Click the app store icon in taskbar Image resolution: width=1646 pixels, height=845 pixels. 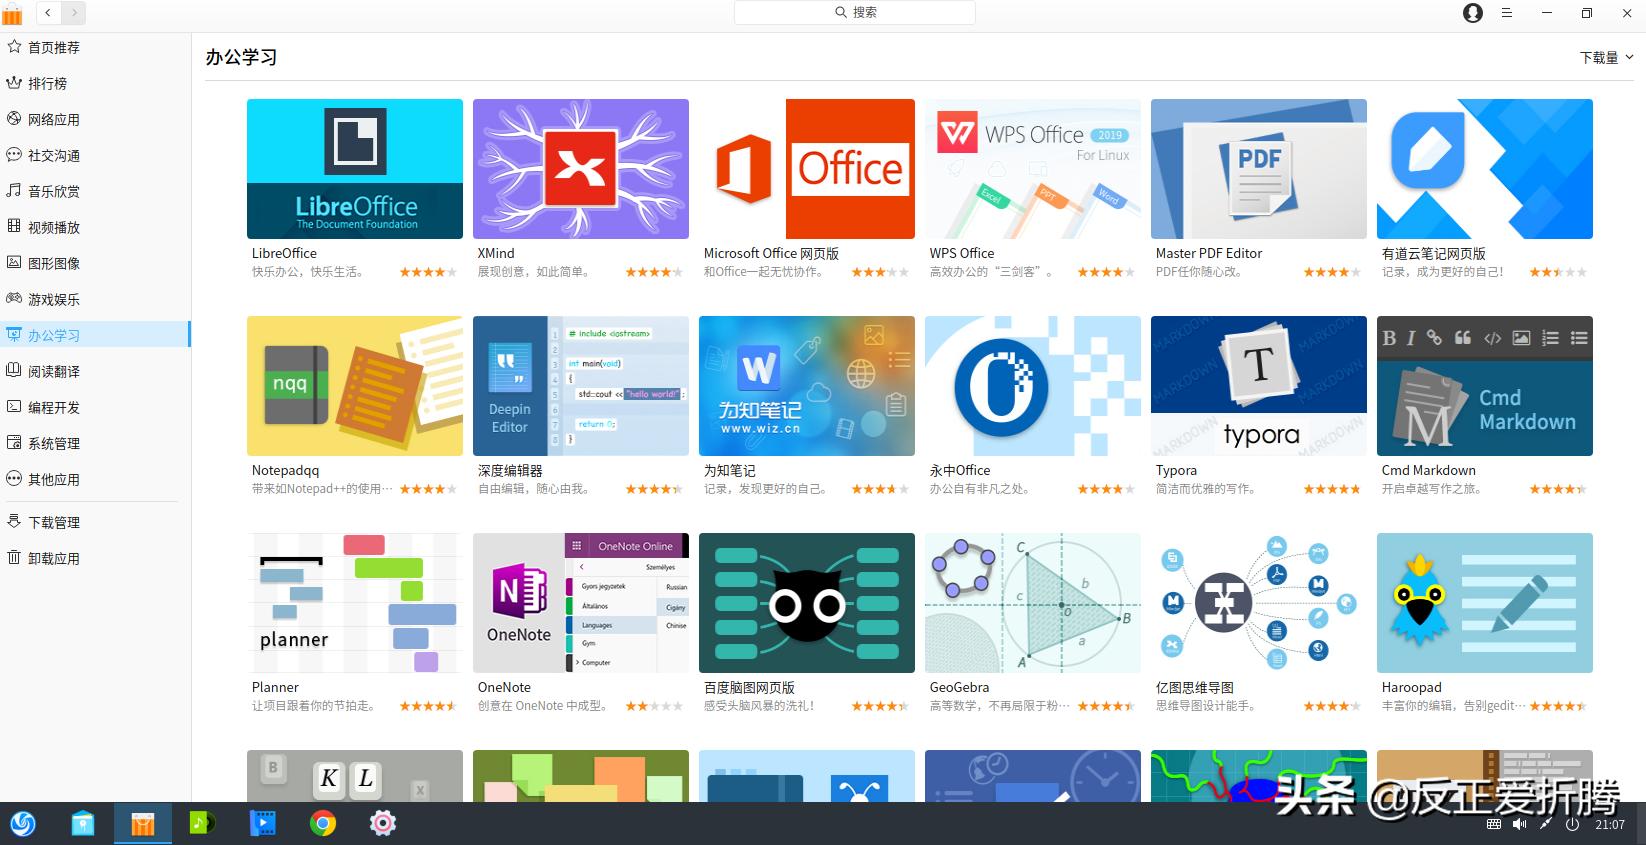click(x=143, y=823)
